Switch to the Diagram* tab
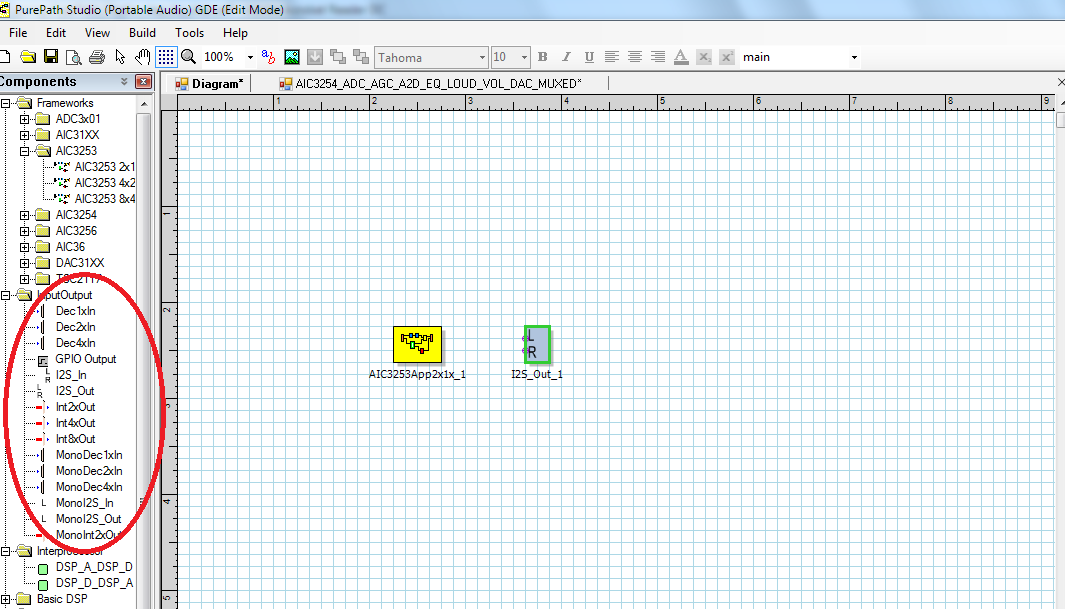 point(209,84)
